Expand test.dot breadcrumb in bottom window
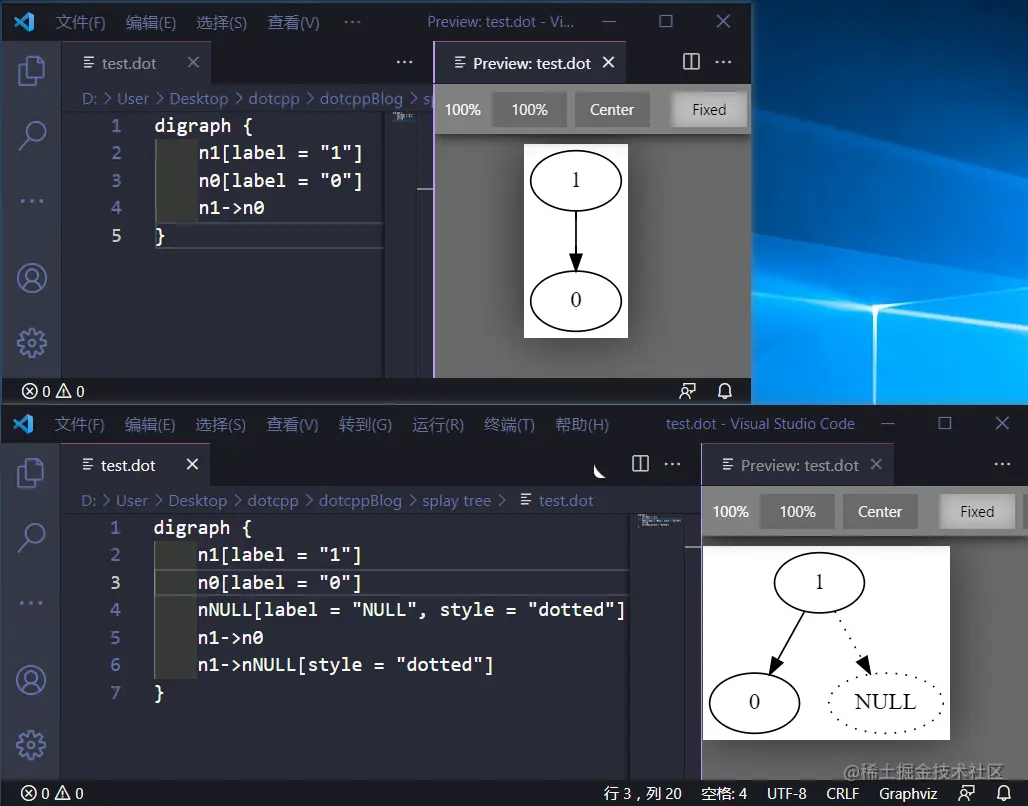The width and height of the screenshot is (1028, 806). [557, 501]
